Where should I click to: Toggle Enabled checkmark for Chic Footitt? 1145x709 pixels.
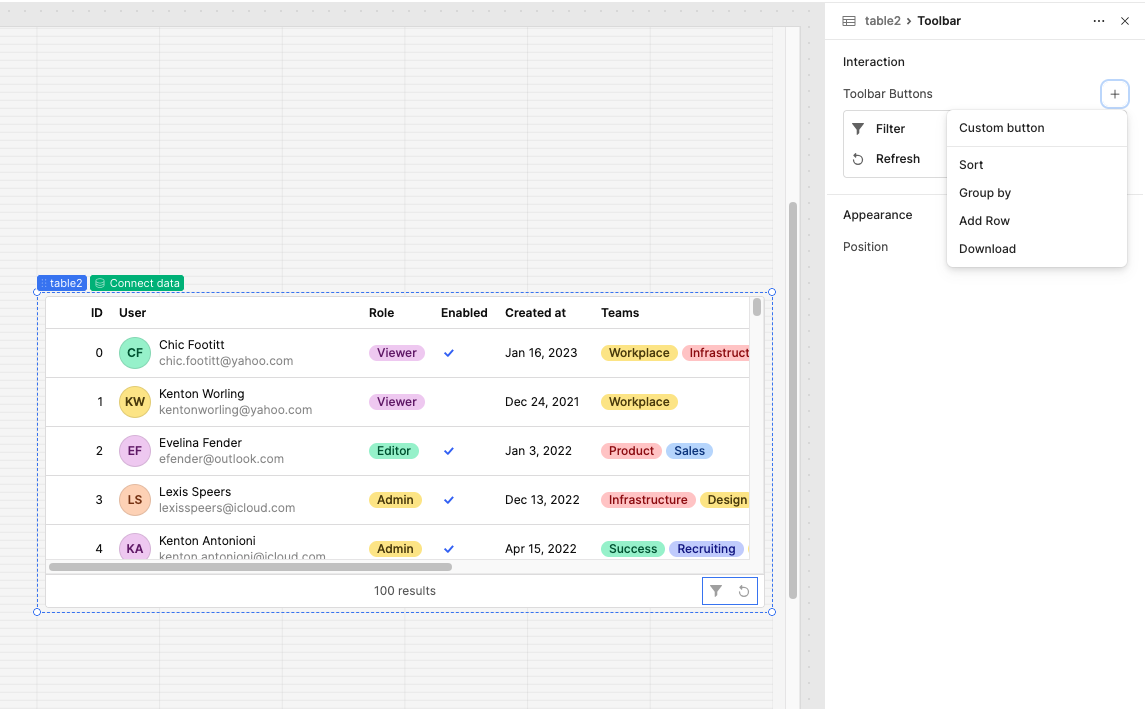[x=449, y=353]
